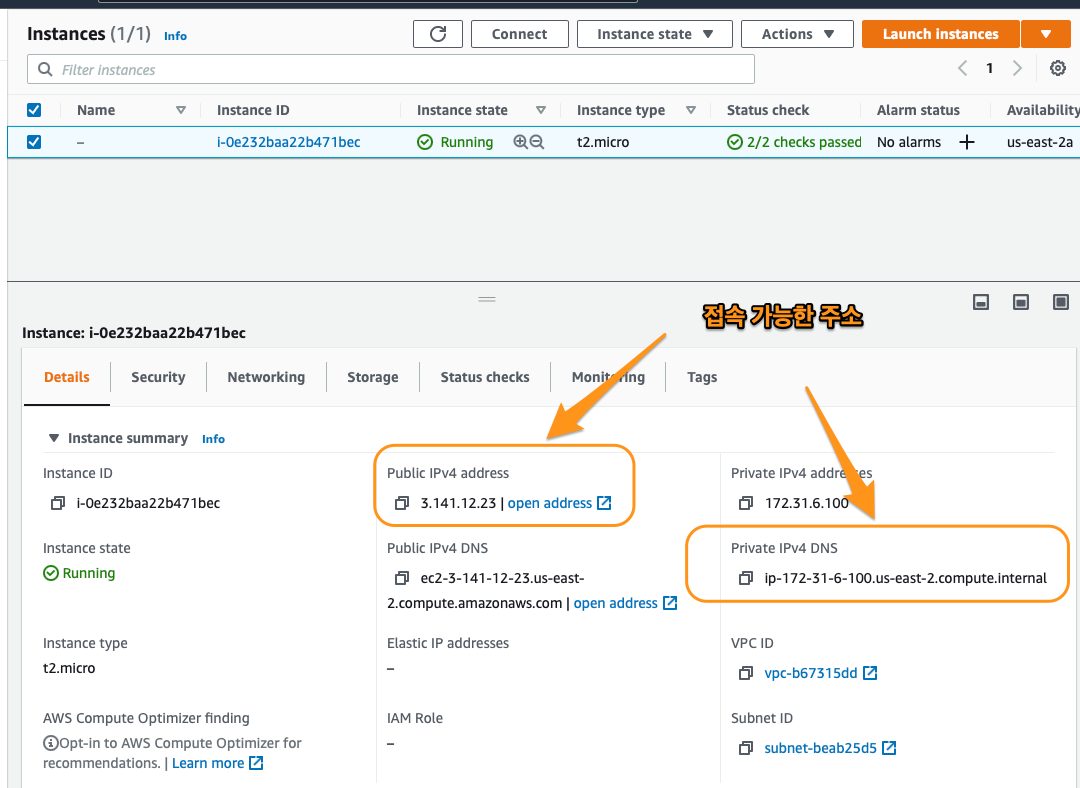This screenshot has width=1080, height=788.
Task: Open the Actions dropdown menu
Action: (797, 34)
